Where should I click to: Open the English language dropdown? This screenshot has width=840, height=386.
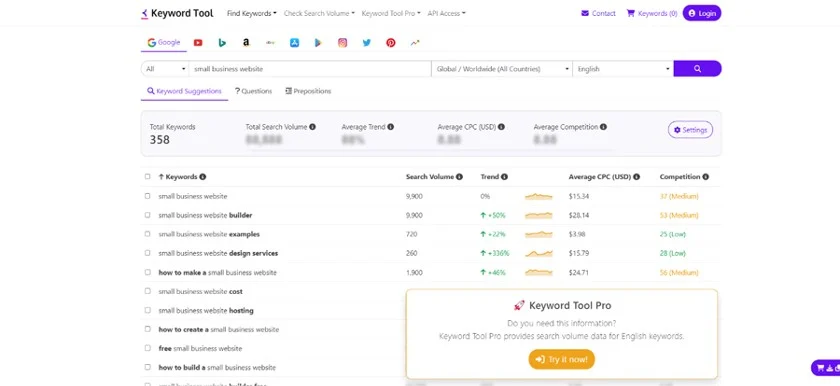click(x=623, y=69)
